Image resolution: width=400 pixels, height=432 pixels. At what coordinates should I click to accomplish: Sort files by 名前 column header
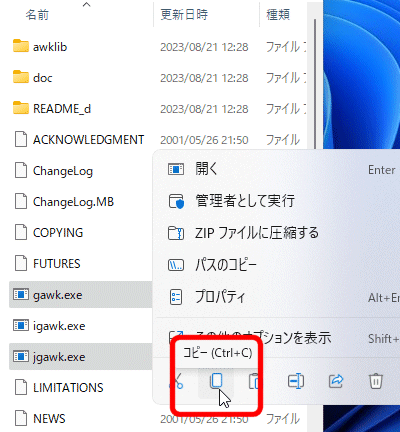[37, 15]
